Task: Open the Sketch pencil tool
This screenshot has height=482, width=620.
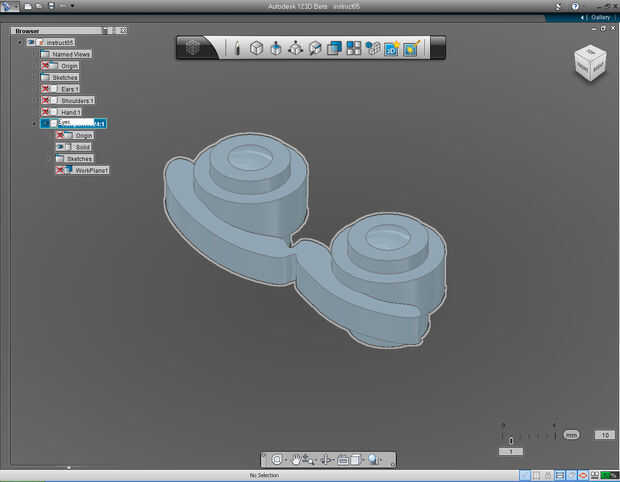Action: coord(237,48)
